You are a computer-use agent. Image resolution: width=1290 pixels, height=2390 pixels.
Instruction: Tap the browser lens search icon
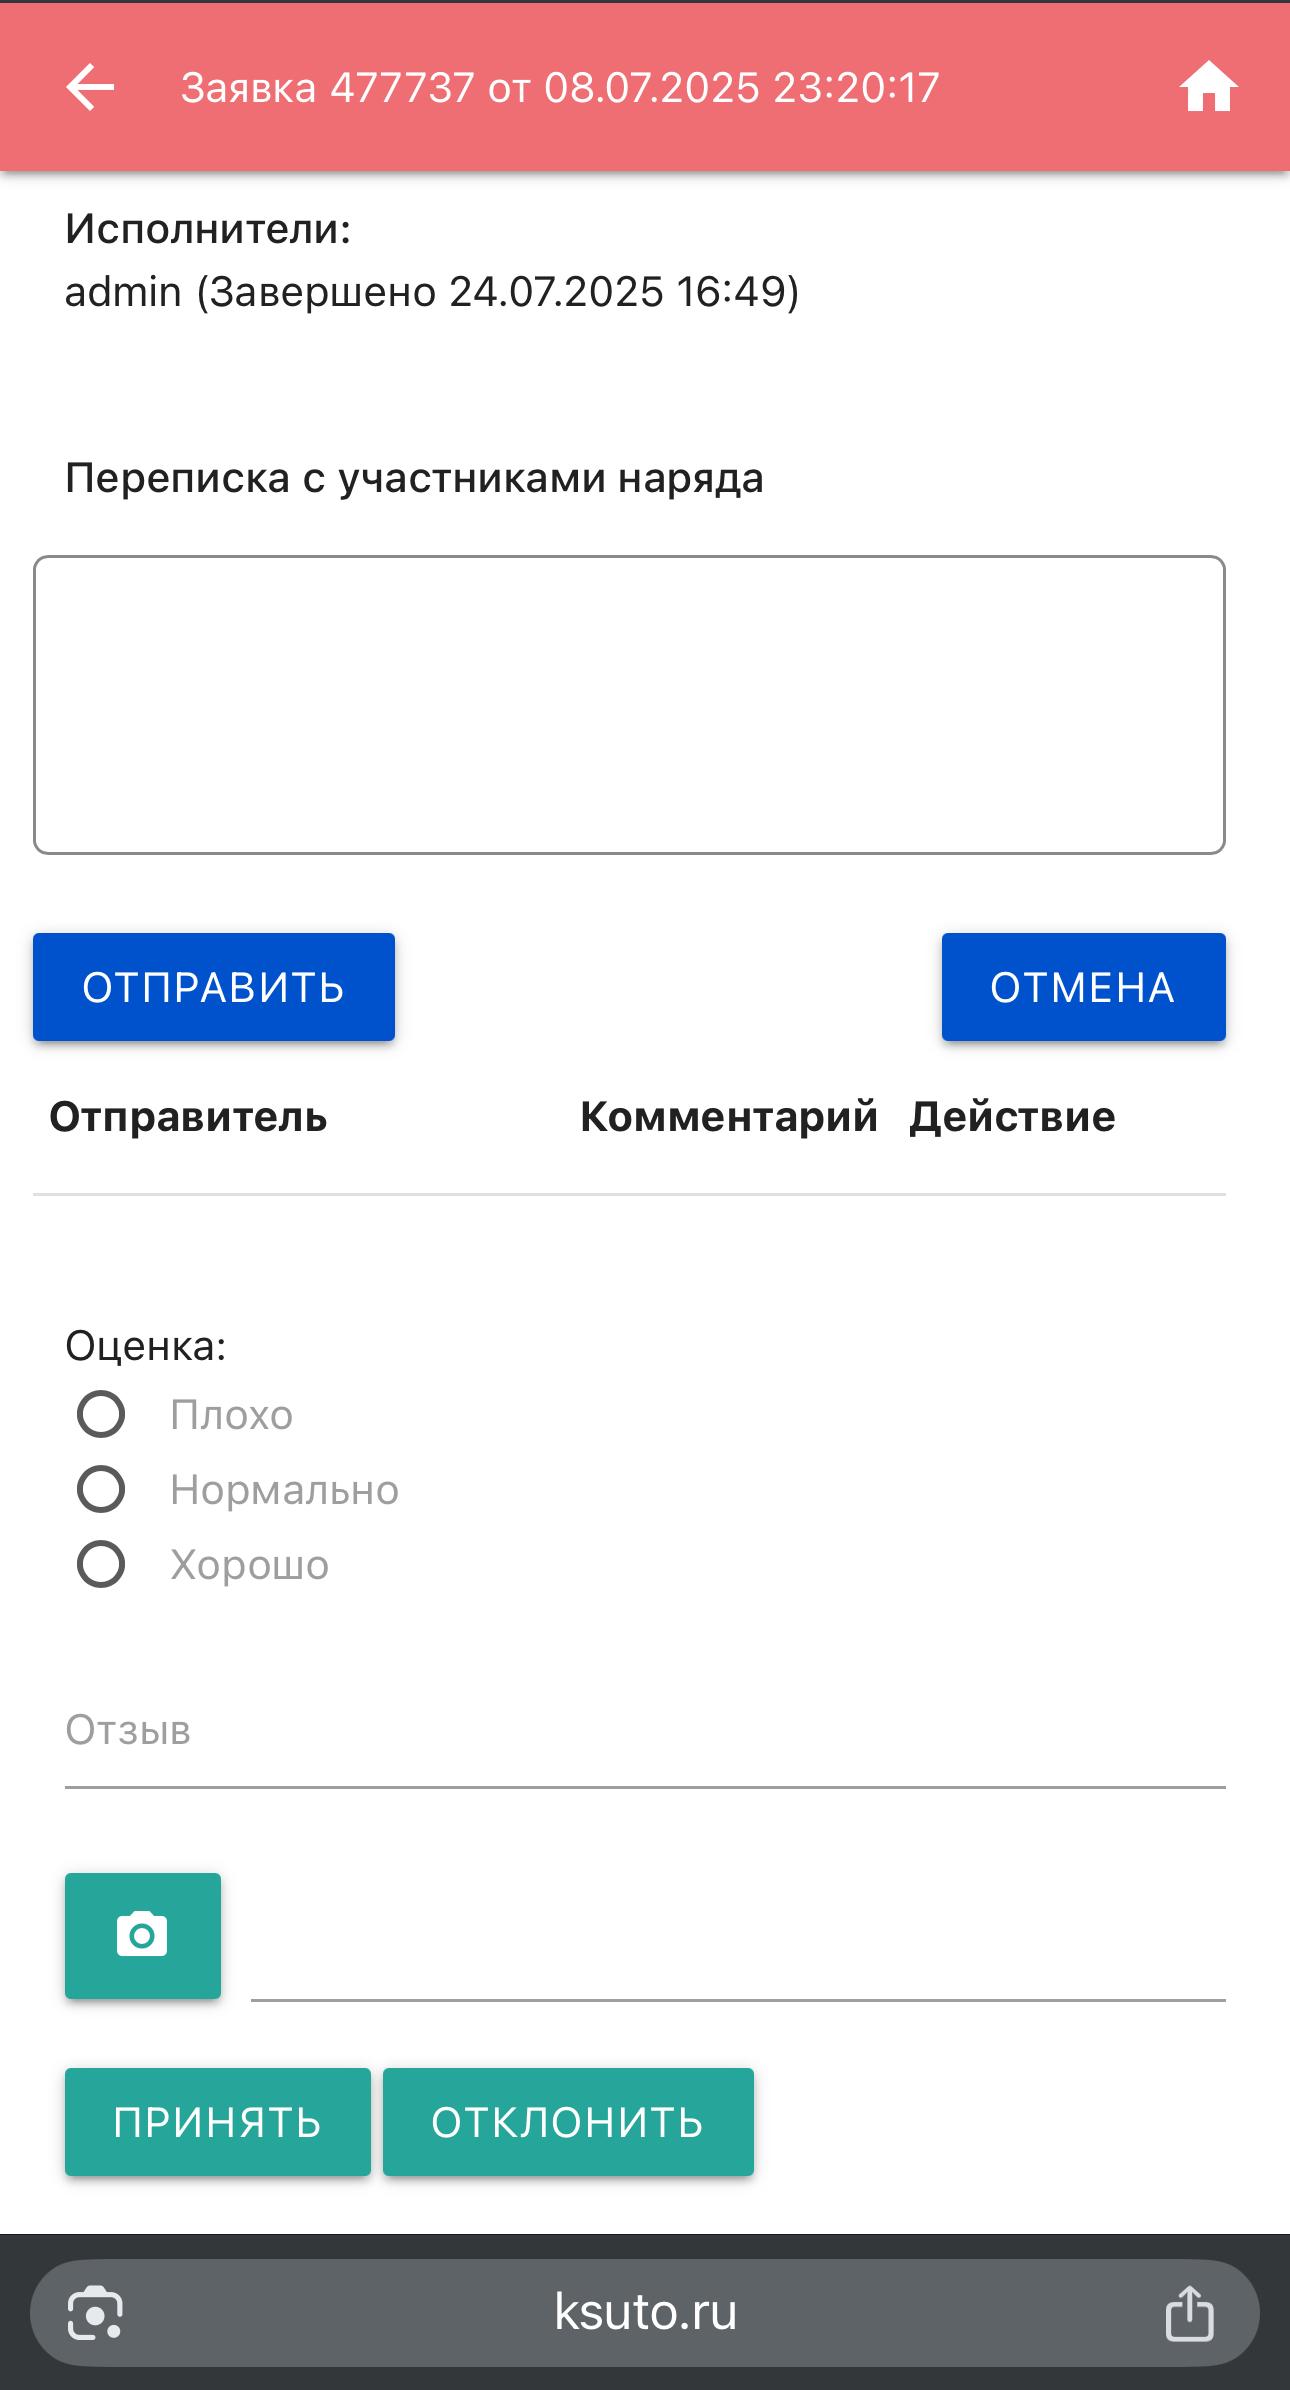click(x=95, y=2312)
